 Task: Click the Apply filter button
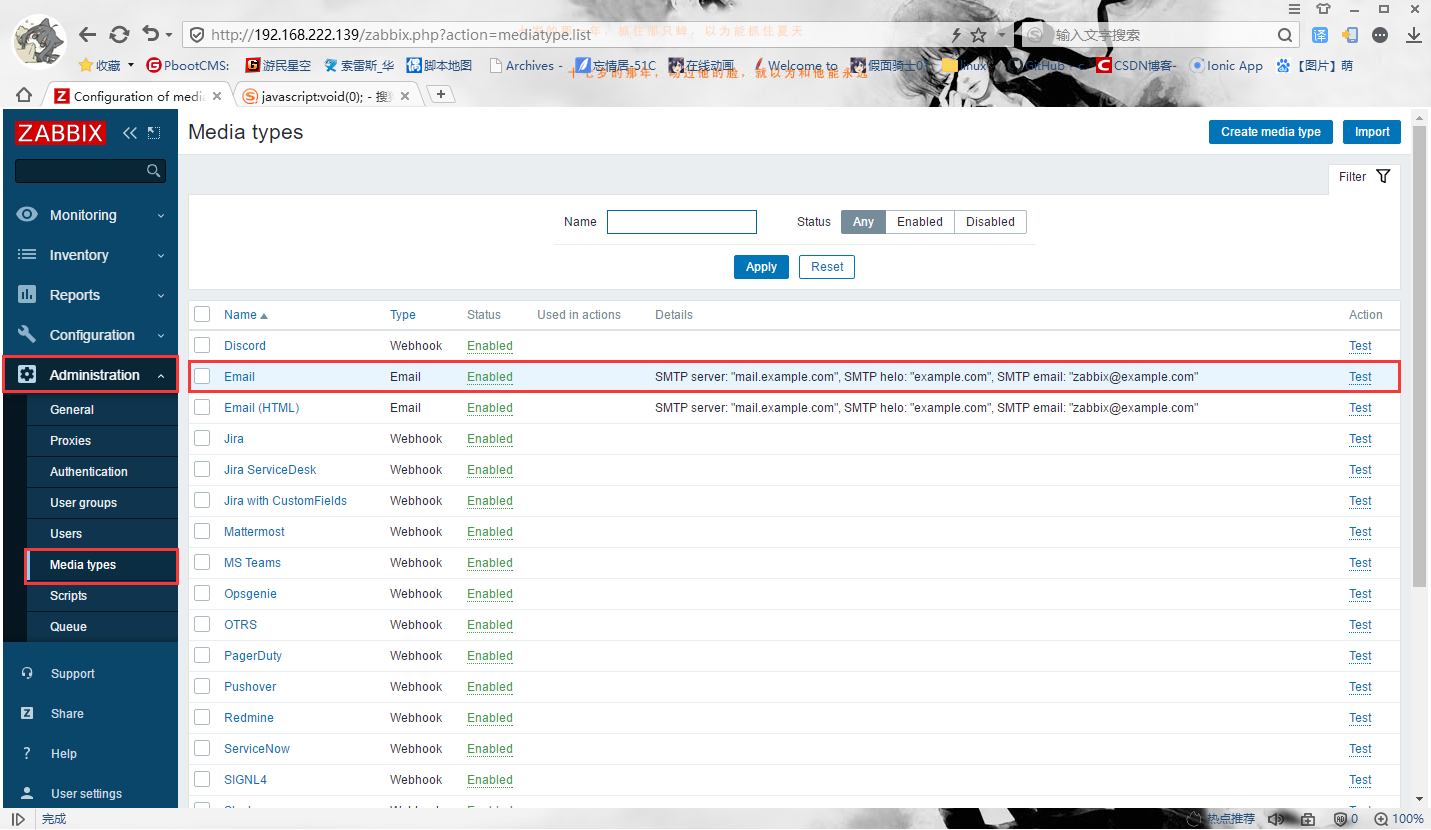[761, 267]
